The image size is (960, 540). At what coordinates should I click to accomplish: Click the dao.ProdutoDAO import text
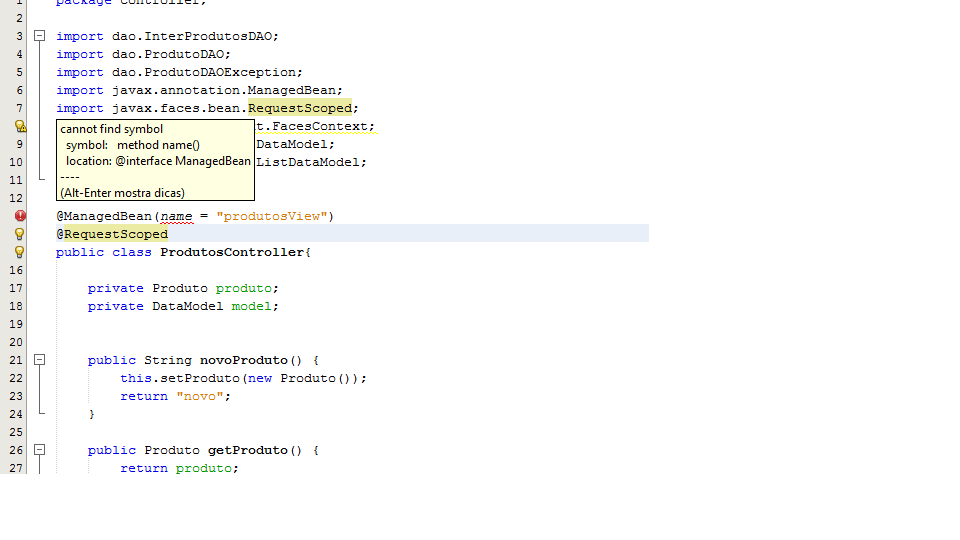(168, 54)
